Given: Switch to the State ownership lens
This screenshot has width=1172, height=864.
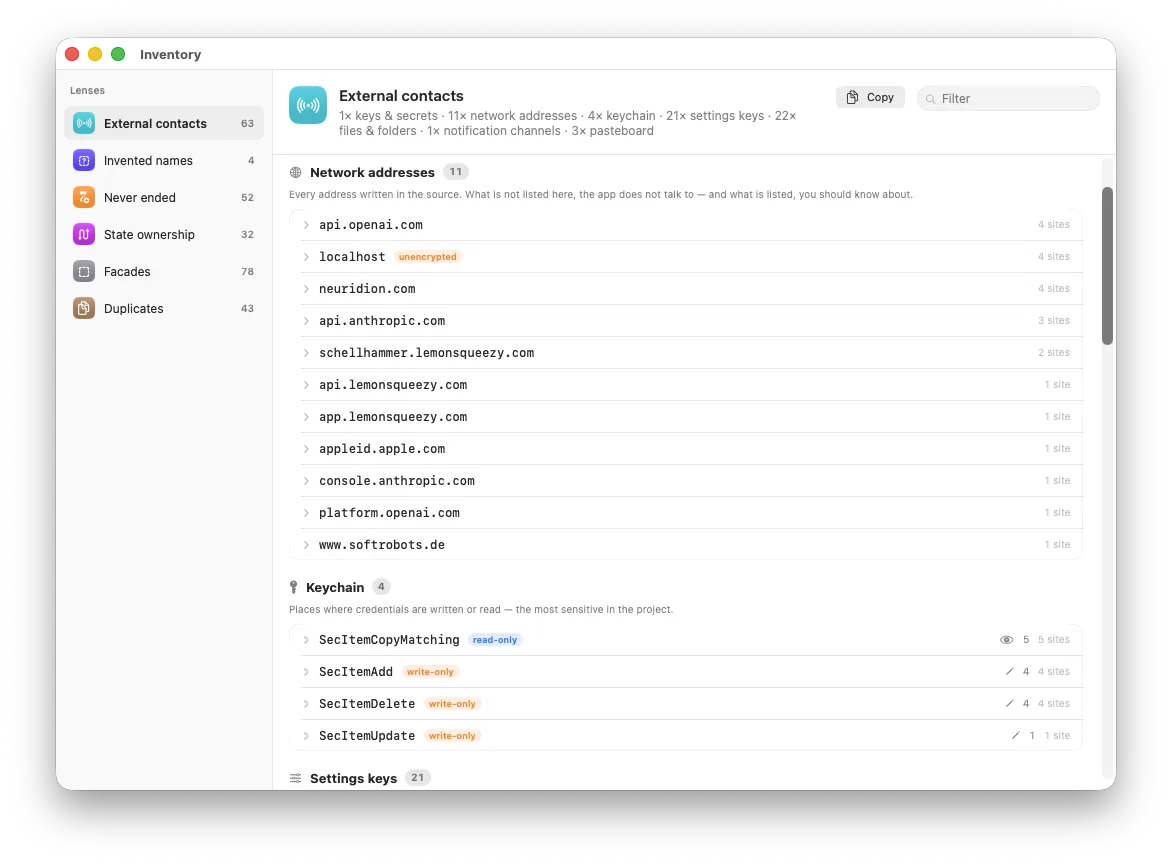Looking at the screenshot, I should pyautogui.click(x=164, y=235).
